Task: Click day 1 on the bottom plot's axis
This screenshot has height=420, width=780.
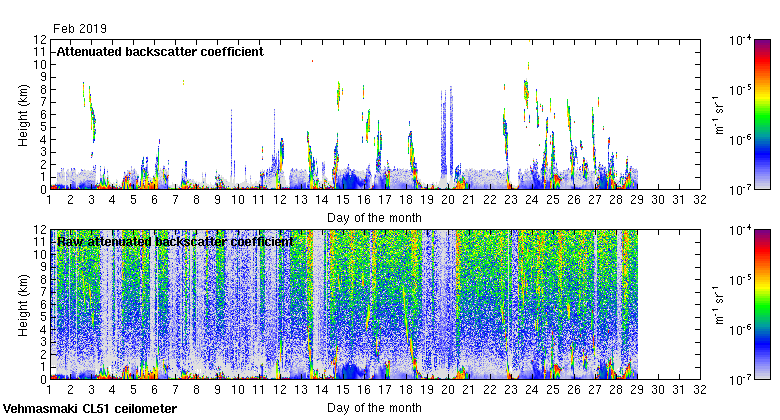Action: click(x=49, y=390)
